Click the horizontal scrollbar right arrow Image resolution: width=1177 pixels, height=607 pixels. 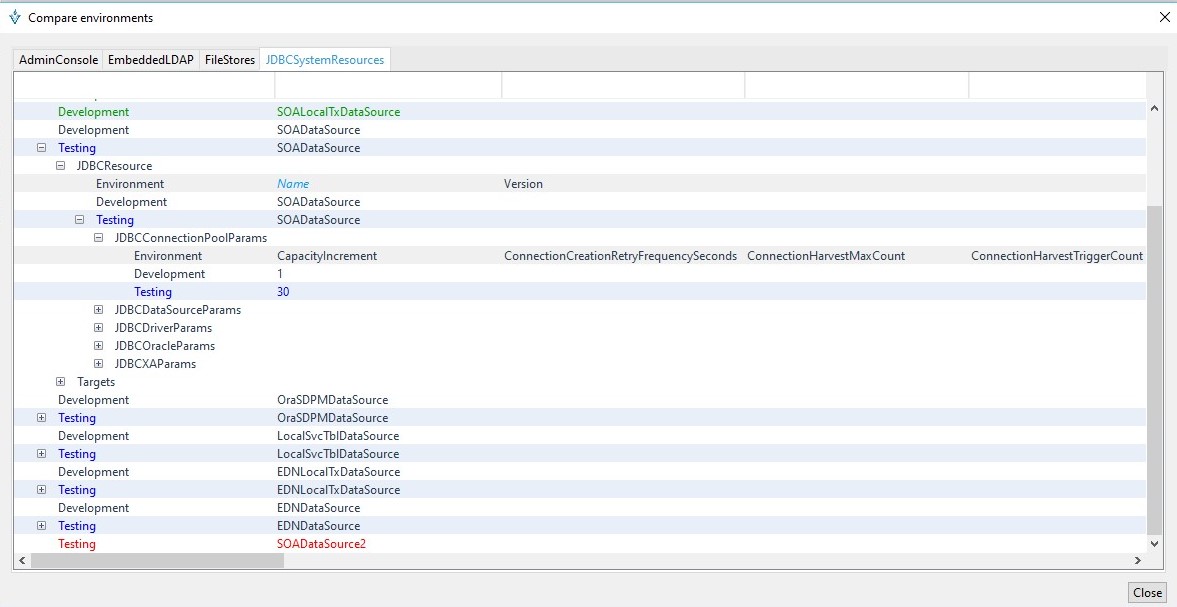click(1137, 561)
